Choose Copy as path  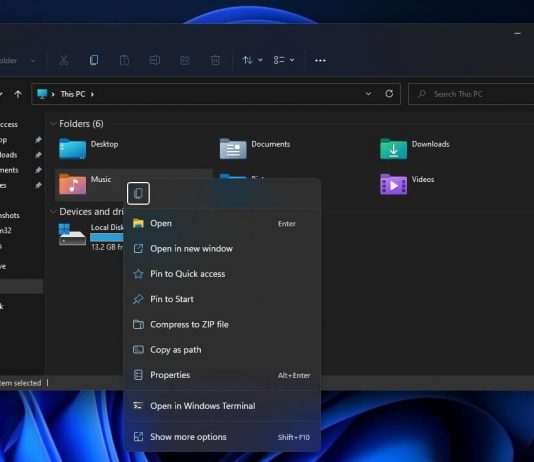222,350
